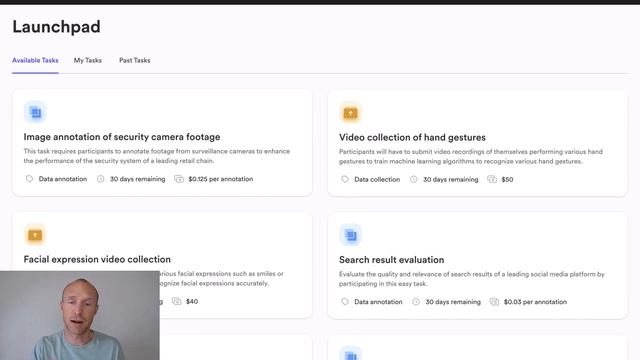This screenshot has width=640, height=360.
Task: Click clock icon on Search result evaluation card
Action: 416,302
